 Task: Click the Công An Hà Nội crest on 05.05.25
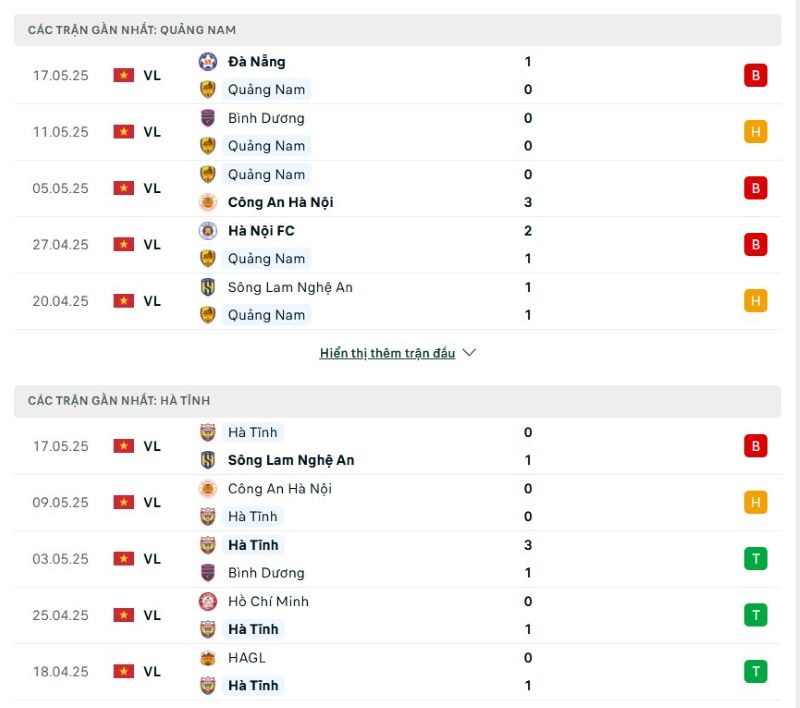point(208,202)
